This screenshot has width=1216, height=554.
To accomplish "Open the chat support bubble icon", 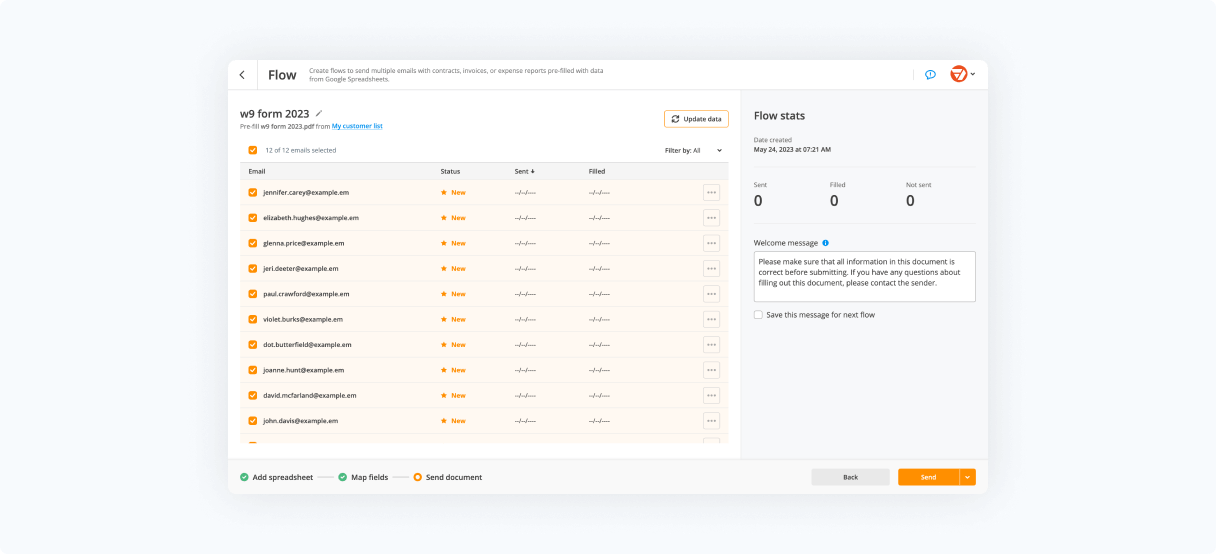I will (x=930, y=75).
